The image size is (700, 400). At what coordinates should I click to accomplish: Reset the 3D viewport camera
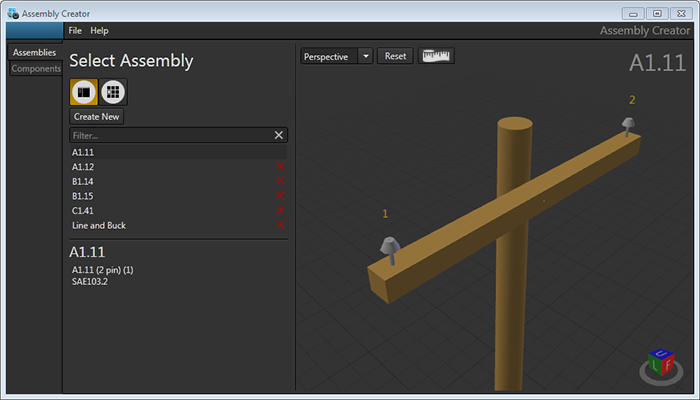click(395, 56)
